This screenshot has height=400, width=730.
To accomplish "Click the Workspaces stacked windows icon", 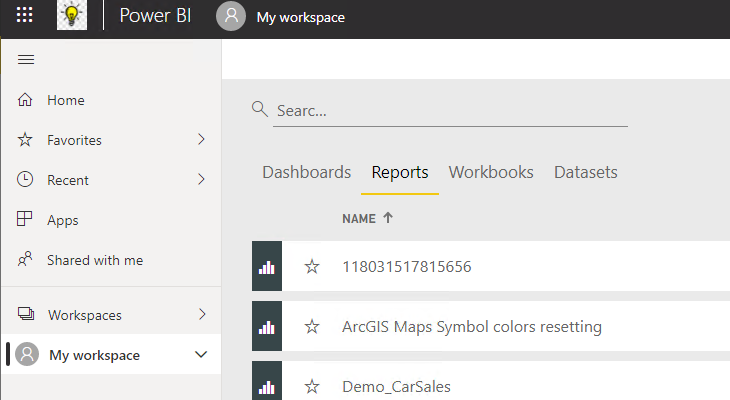I will [x=26, y=314].
